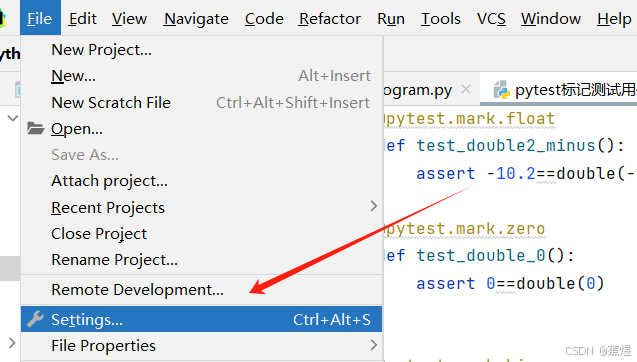Viewport: 637px width, 362px height.
Task: Close the ogram.py editor tab
Action: tap(466, 89)
